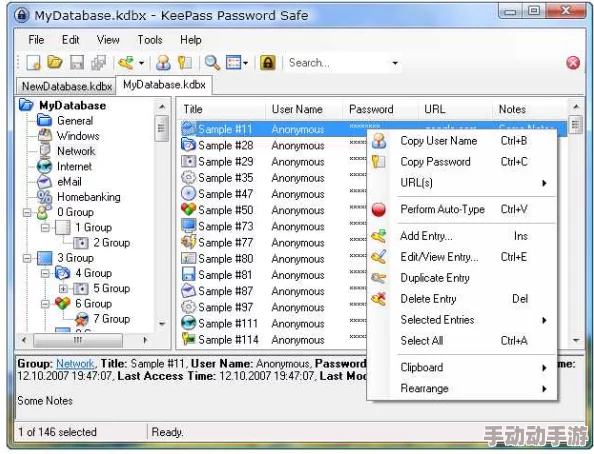The image size is (594, 454).
Task: Click the Save Database floppy icon
Action: pos(77,63)
